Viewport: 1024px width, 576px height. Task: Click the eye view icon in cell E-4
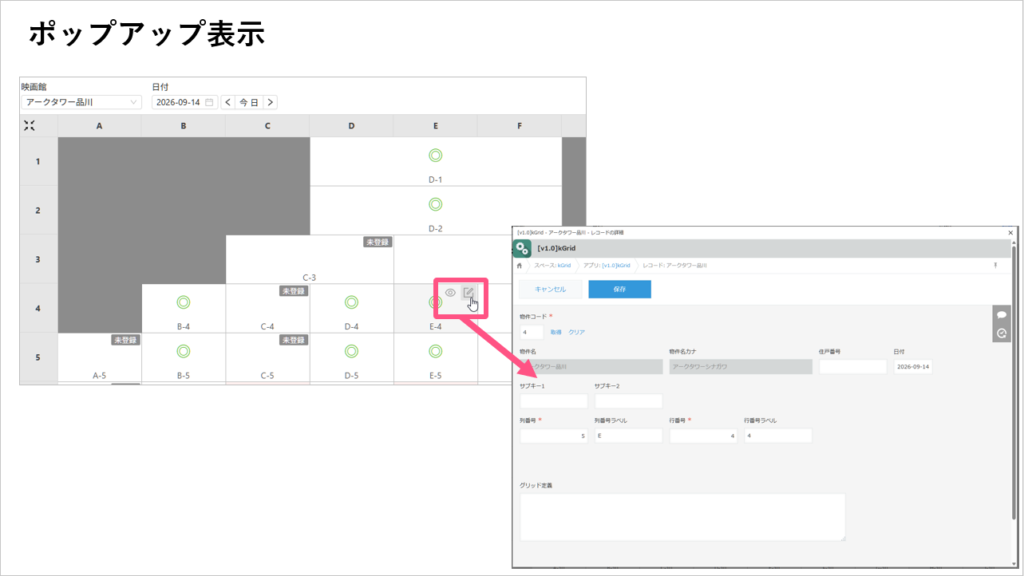coord(450,293)
